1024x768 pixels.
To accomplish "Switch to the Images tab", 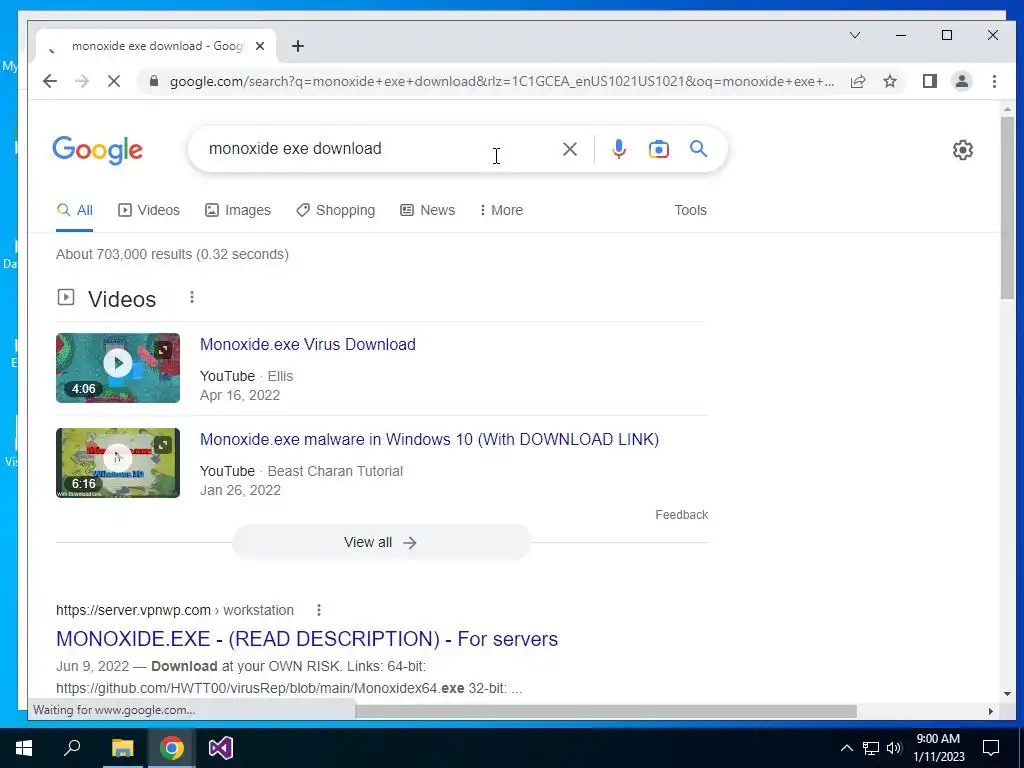I will pyautogui.click(x=238, y=210).
